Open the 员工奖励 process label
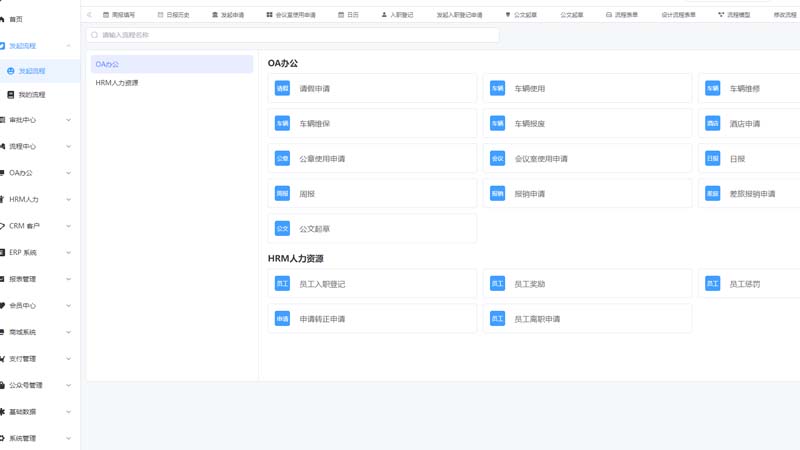The image size is (800, 450). click(x=530, y=284)
